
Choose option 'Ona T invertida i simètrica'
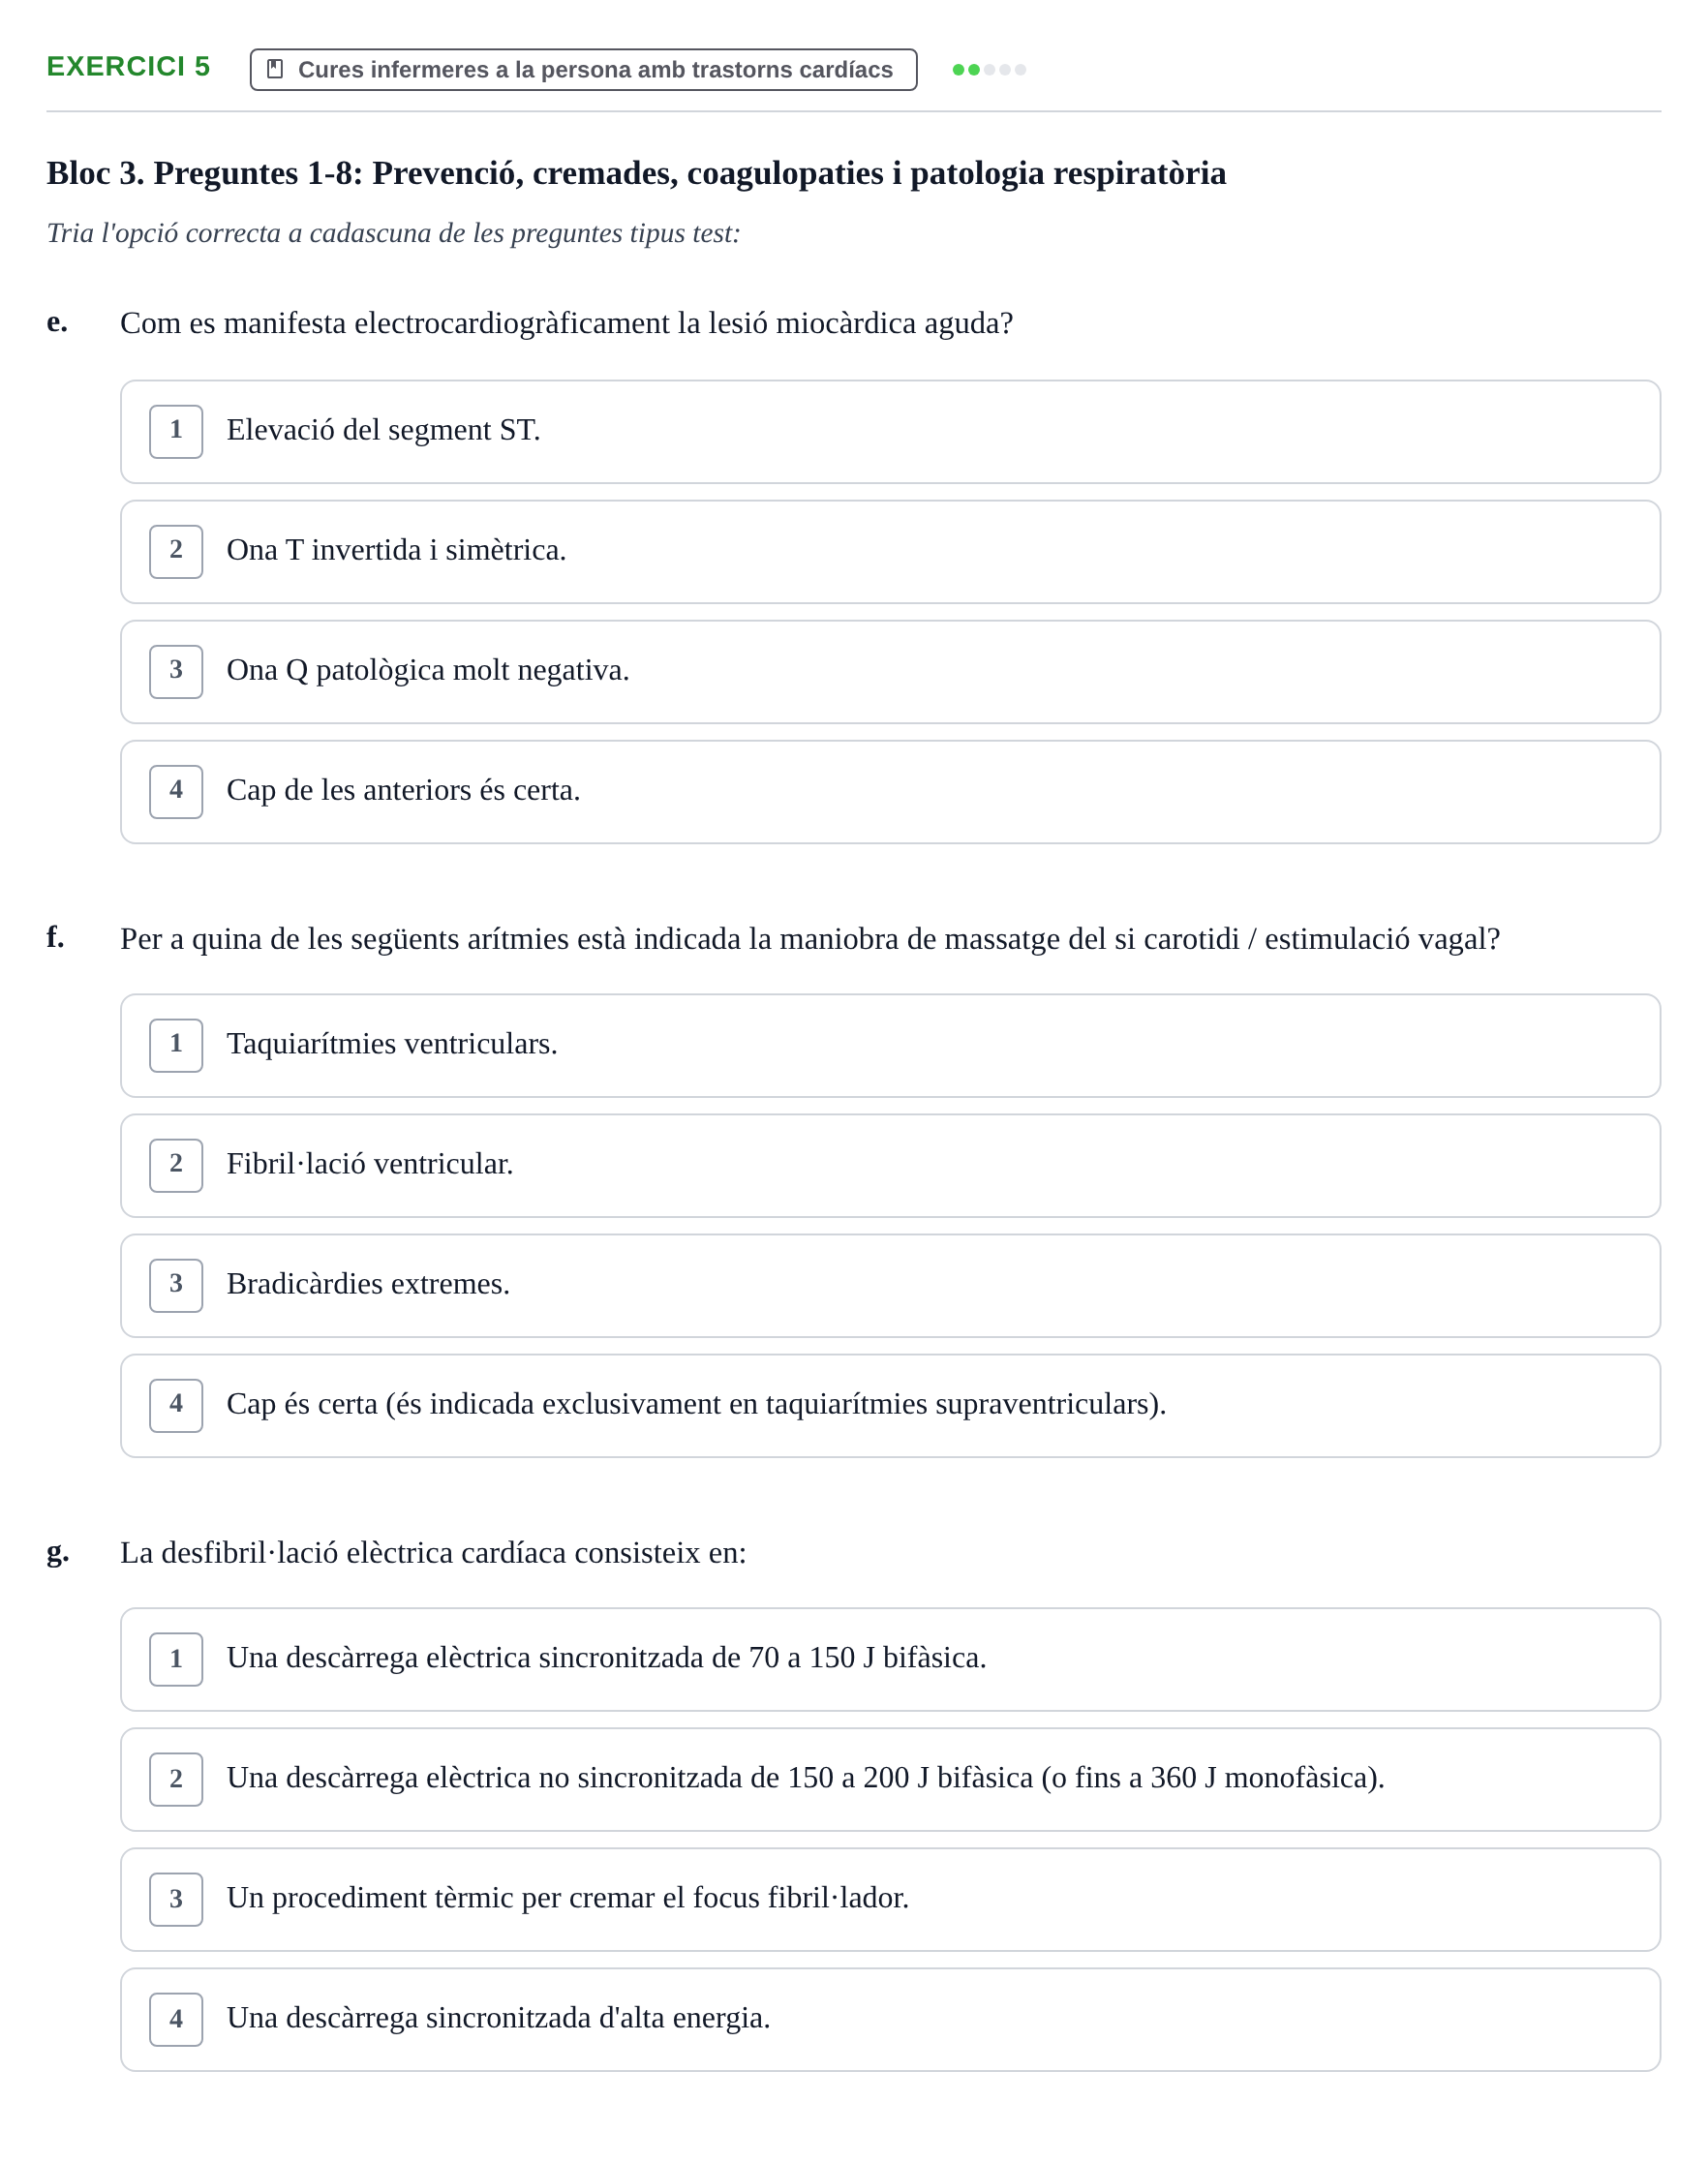pyautogui.click(x=890, y=552)
